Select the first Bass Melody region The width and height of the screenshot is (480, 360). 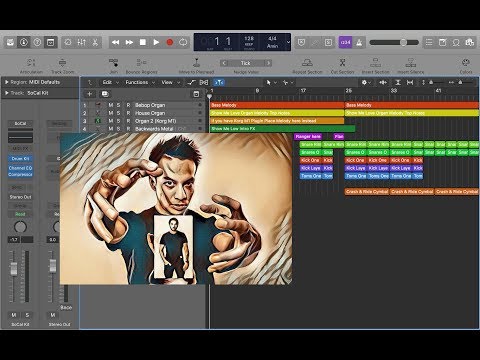[277, 105]
